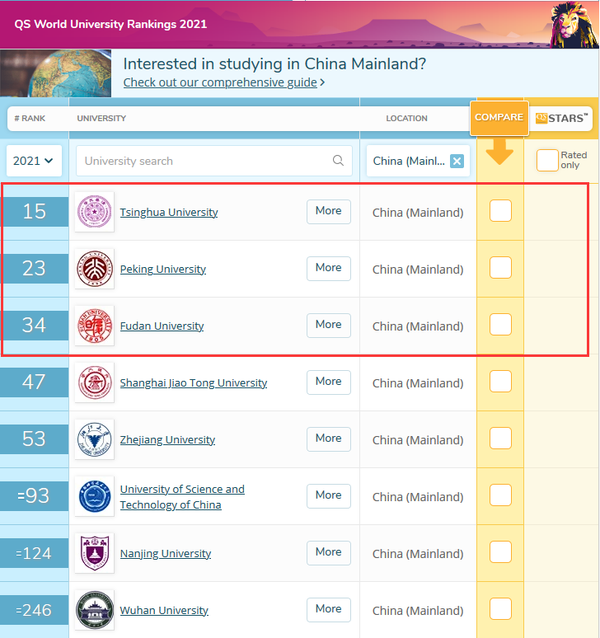The height and width of the screenshot is (638, 600).
Task: Click the USTC university logo
Action: [94, 496]
